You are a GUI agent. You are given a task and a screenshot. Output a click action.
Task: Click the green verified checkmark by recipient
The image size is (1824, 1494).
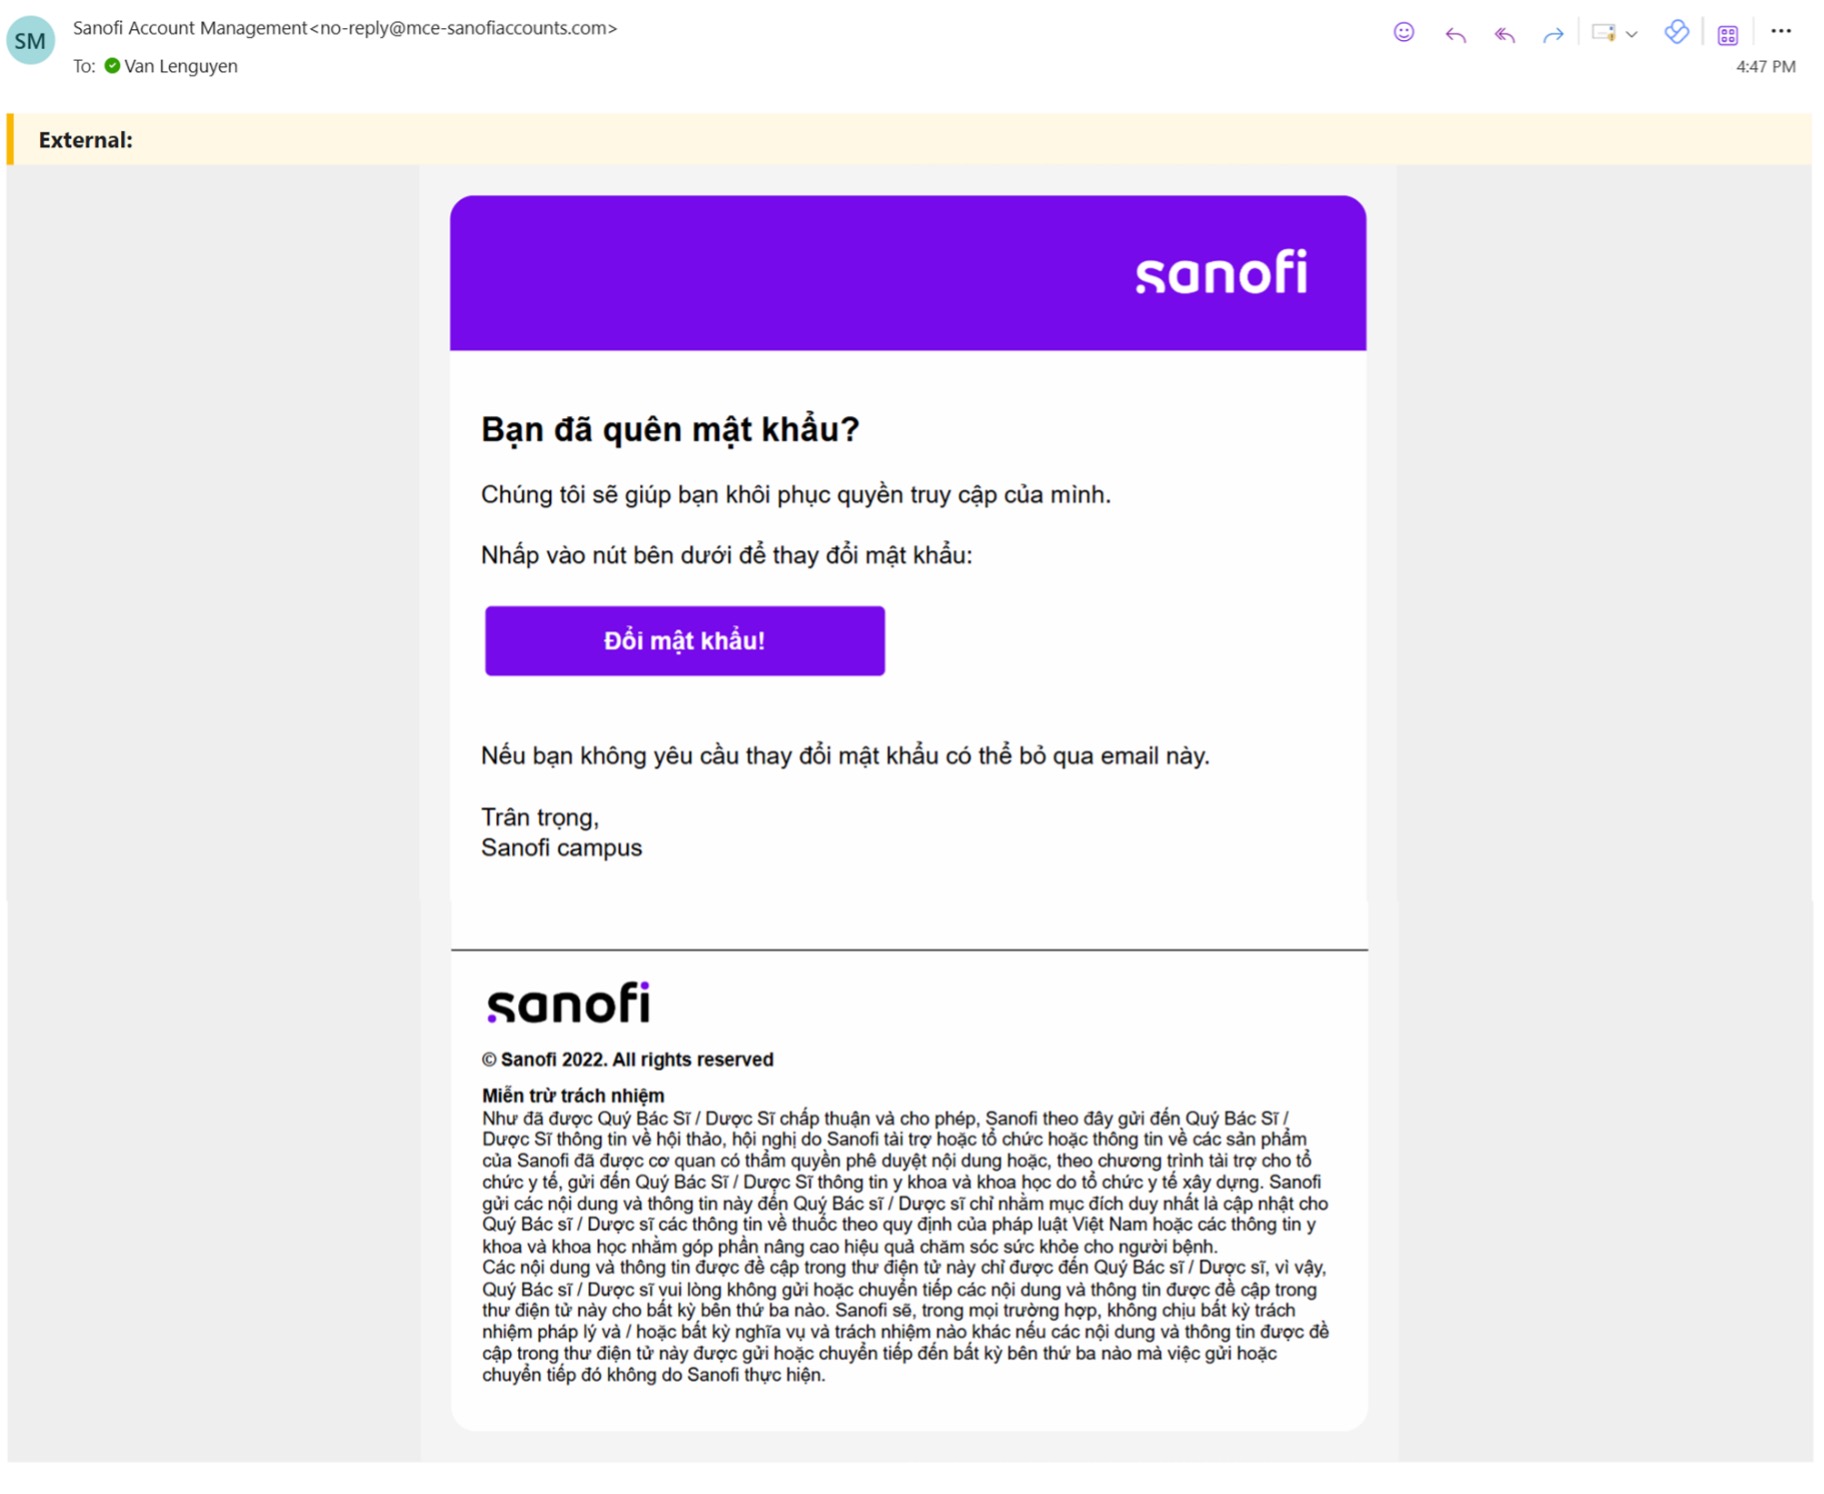[x=112, y=66]
